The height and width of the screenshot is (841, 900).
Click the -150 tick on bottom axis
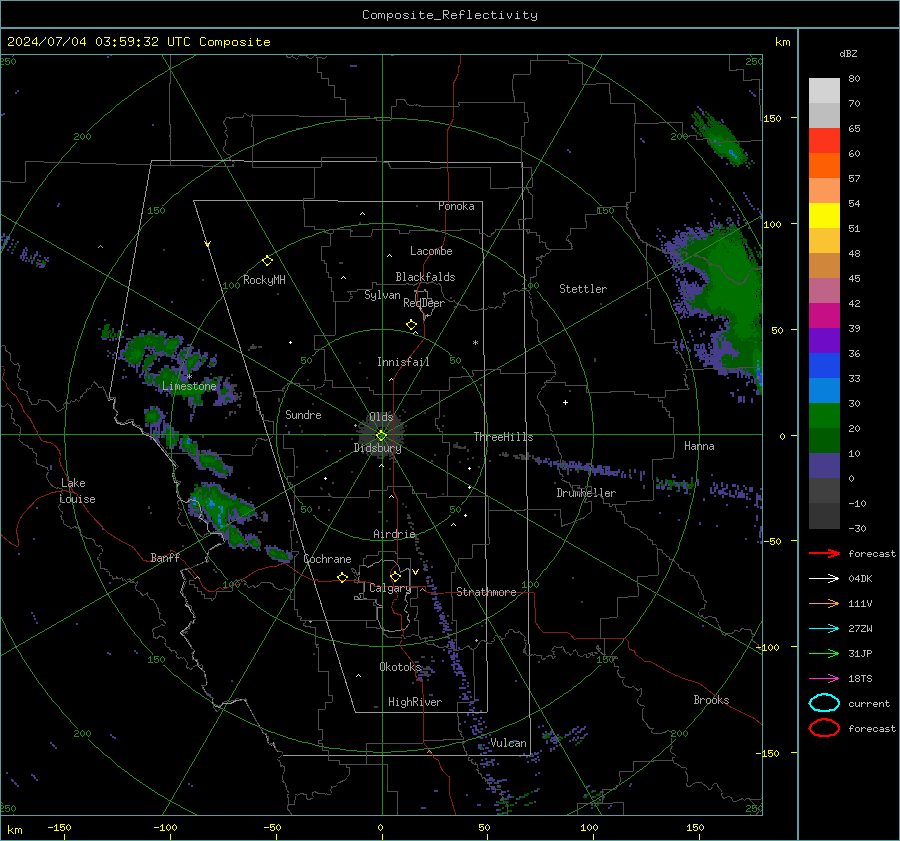59,827
